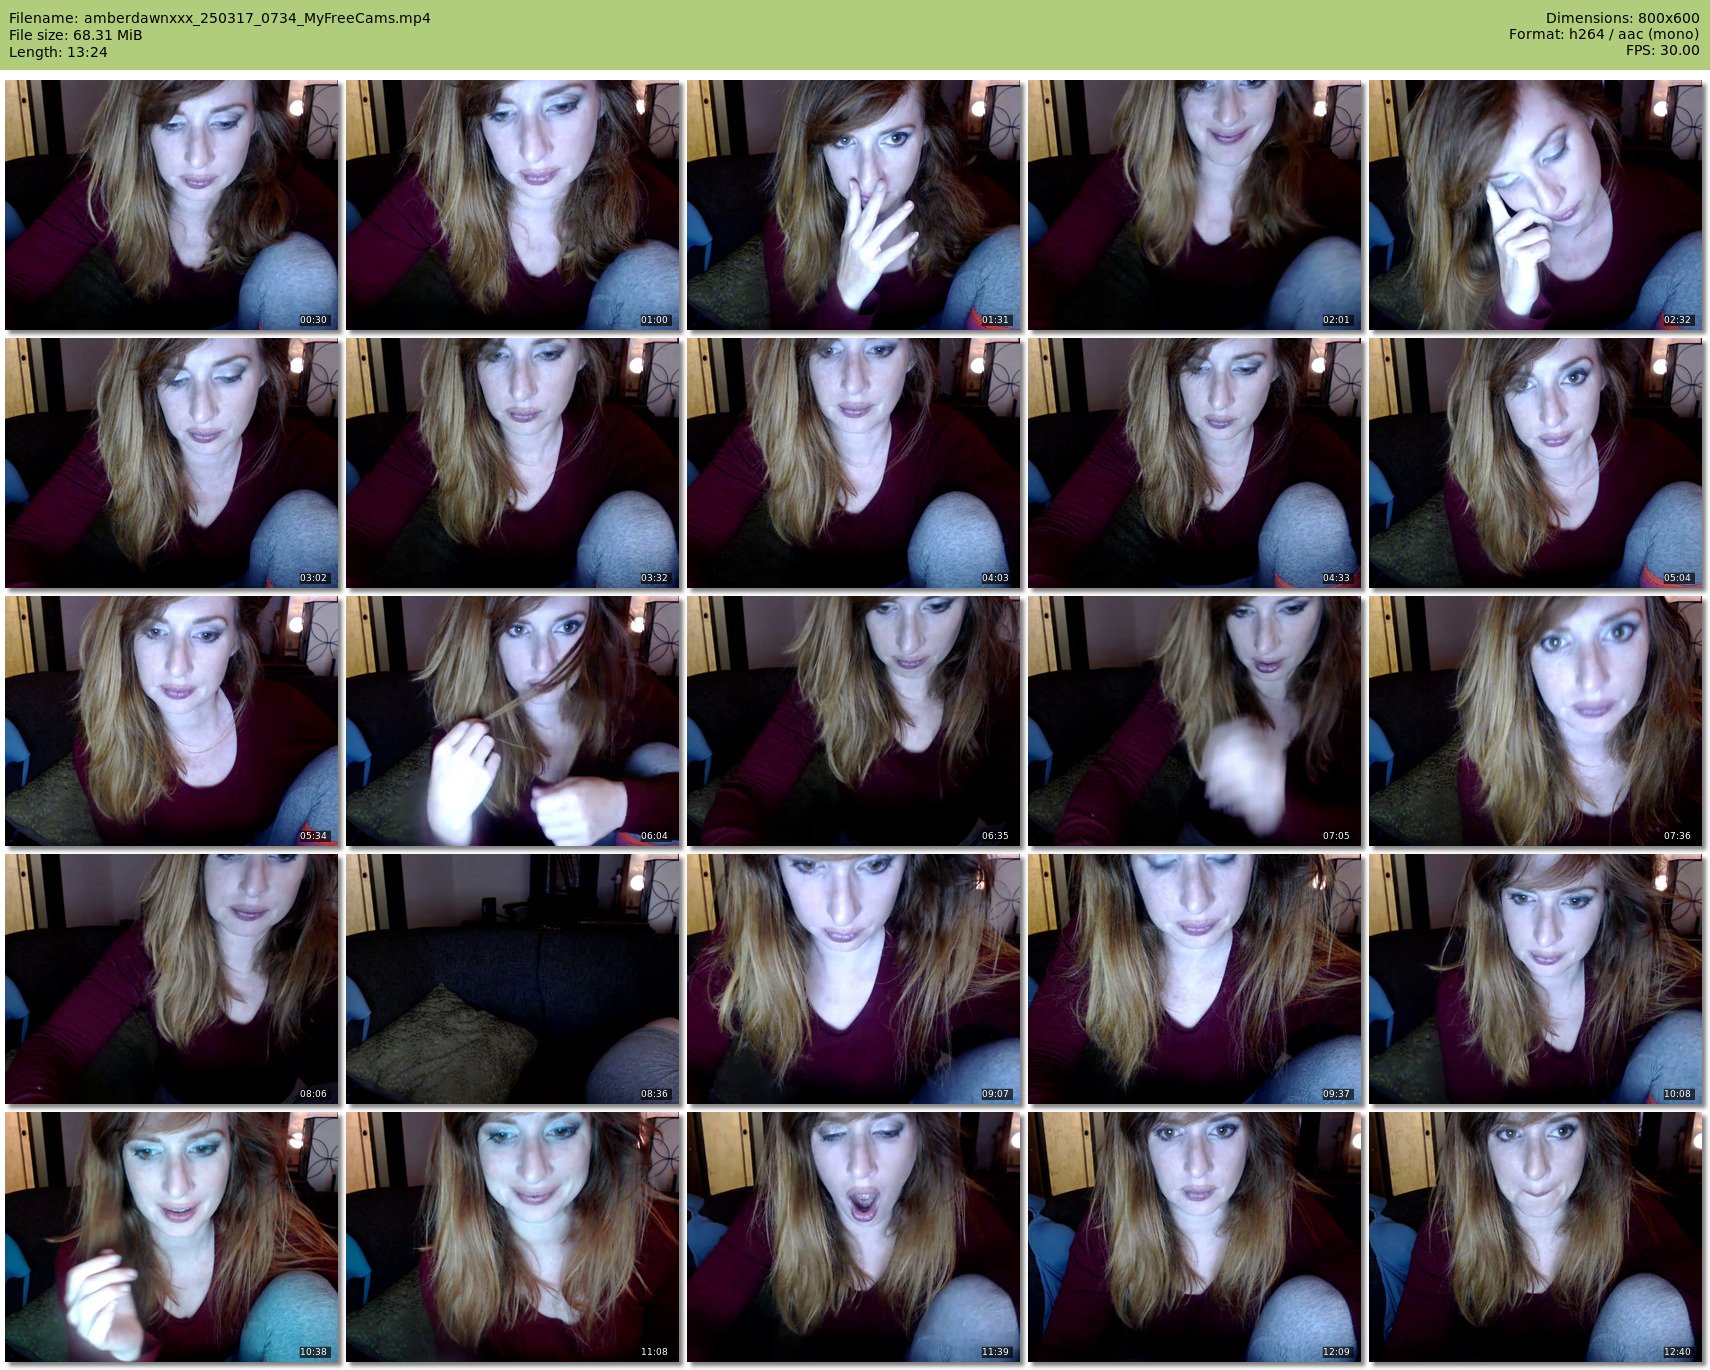1710x1370 pixels.
Task: Click the 'FPS: 30.00' text
Action: (x=1662, y=51)
